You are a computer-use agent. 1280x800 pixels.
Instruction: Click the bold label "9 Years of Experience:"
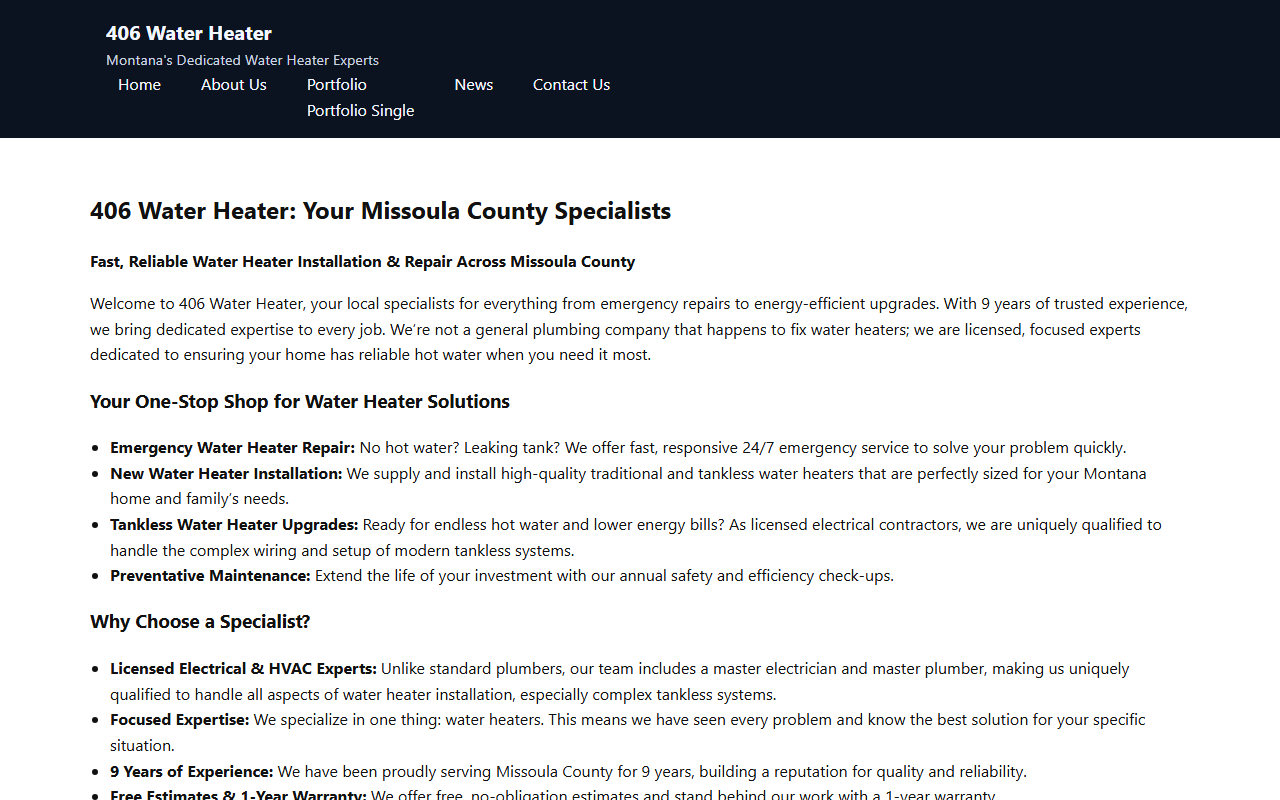192,772
